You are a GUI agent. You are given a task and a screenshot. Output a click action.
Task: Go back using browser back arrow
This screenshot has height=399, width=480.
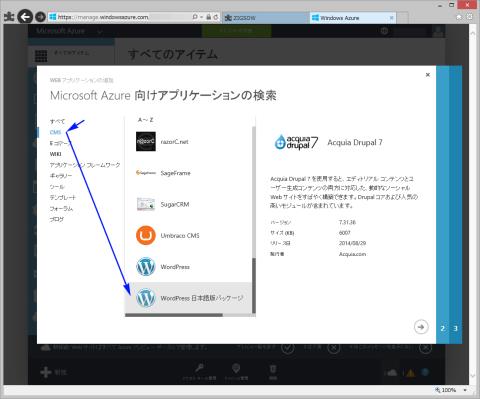(x=25, y=17)
